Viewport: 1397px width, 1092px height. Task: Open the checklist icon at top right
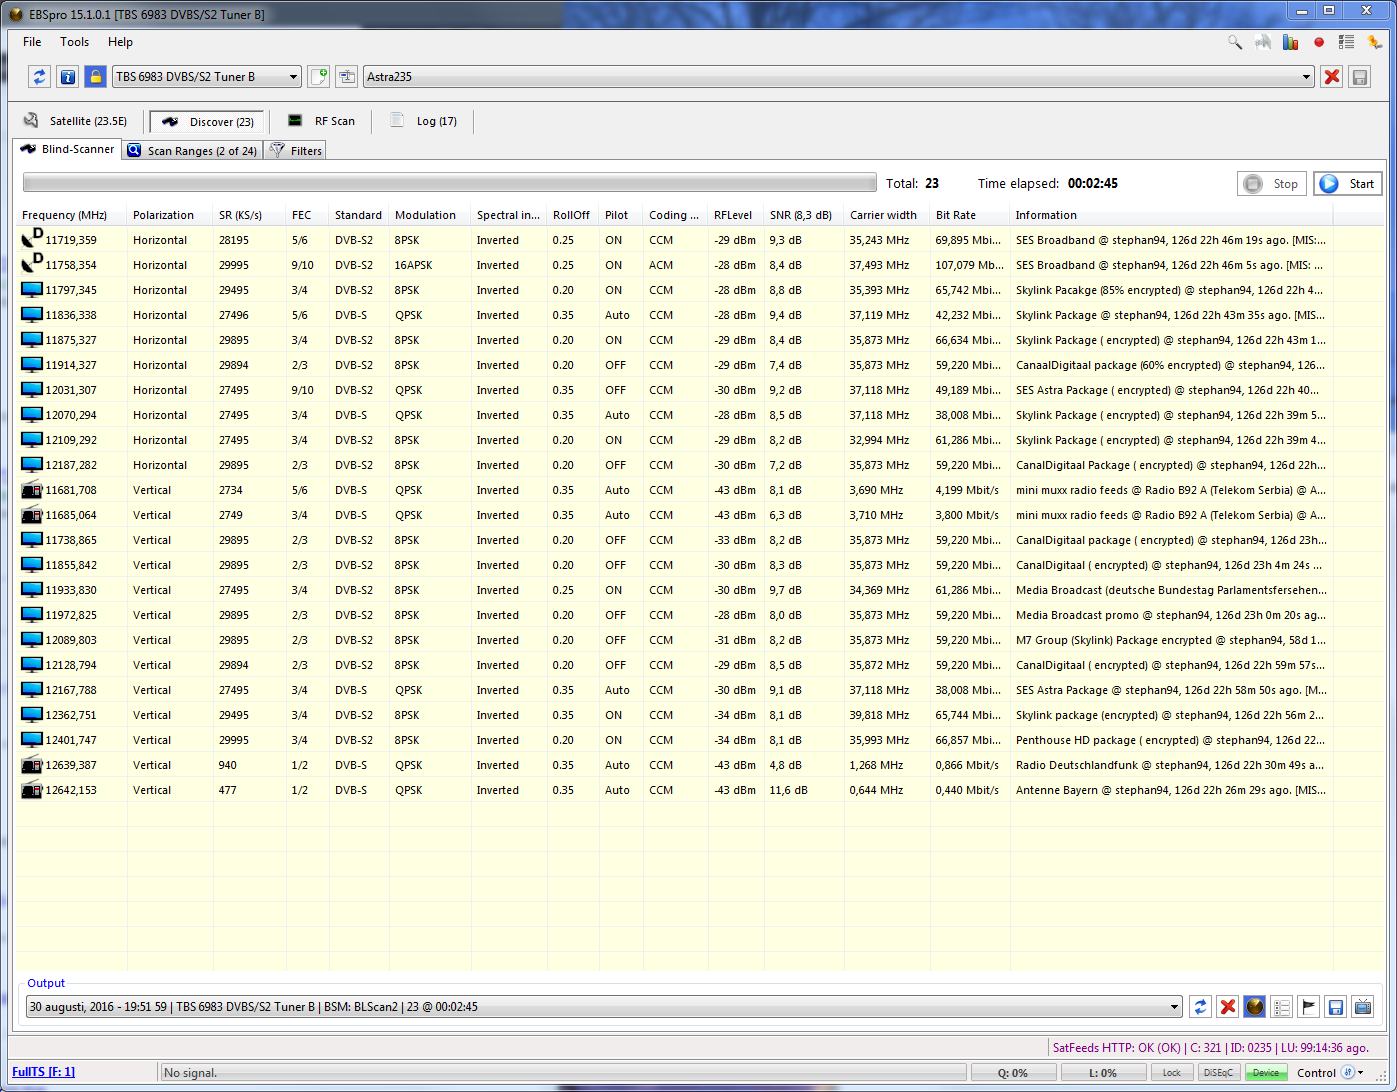pos(1347,42)
